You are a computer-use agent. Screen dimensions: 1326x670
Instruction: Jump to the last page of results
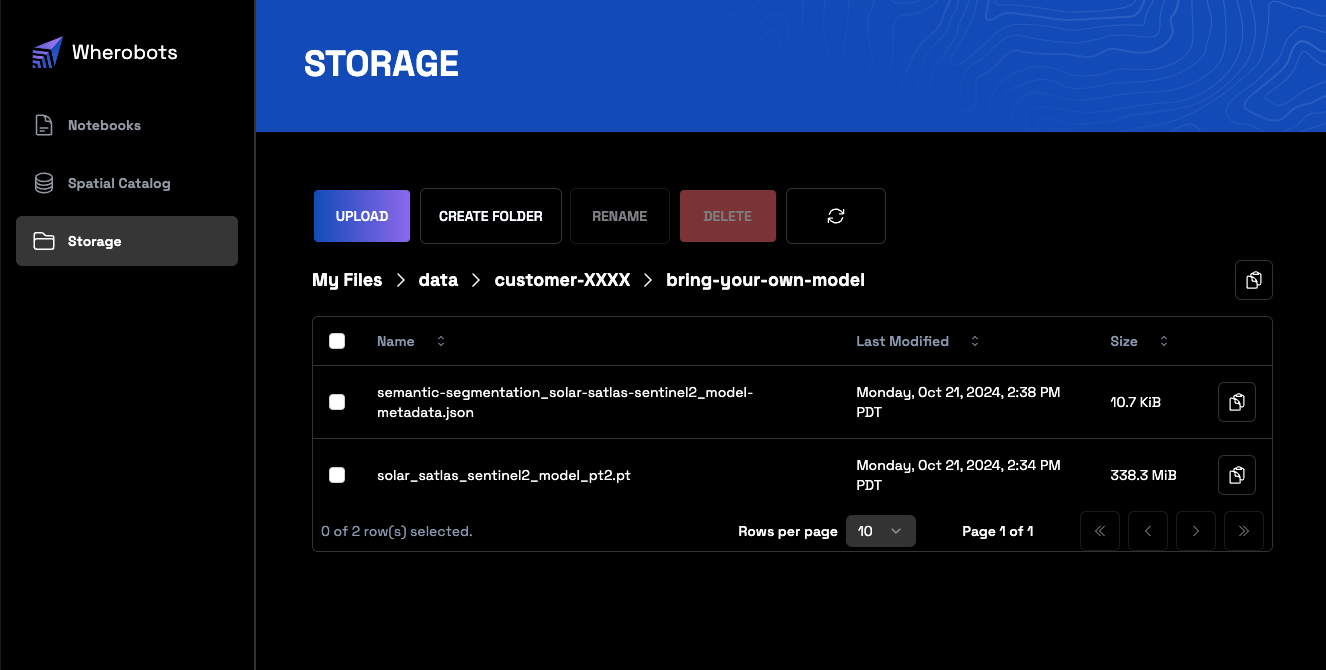tap(1243, 530)
